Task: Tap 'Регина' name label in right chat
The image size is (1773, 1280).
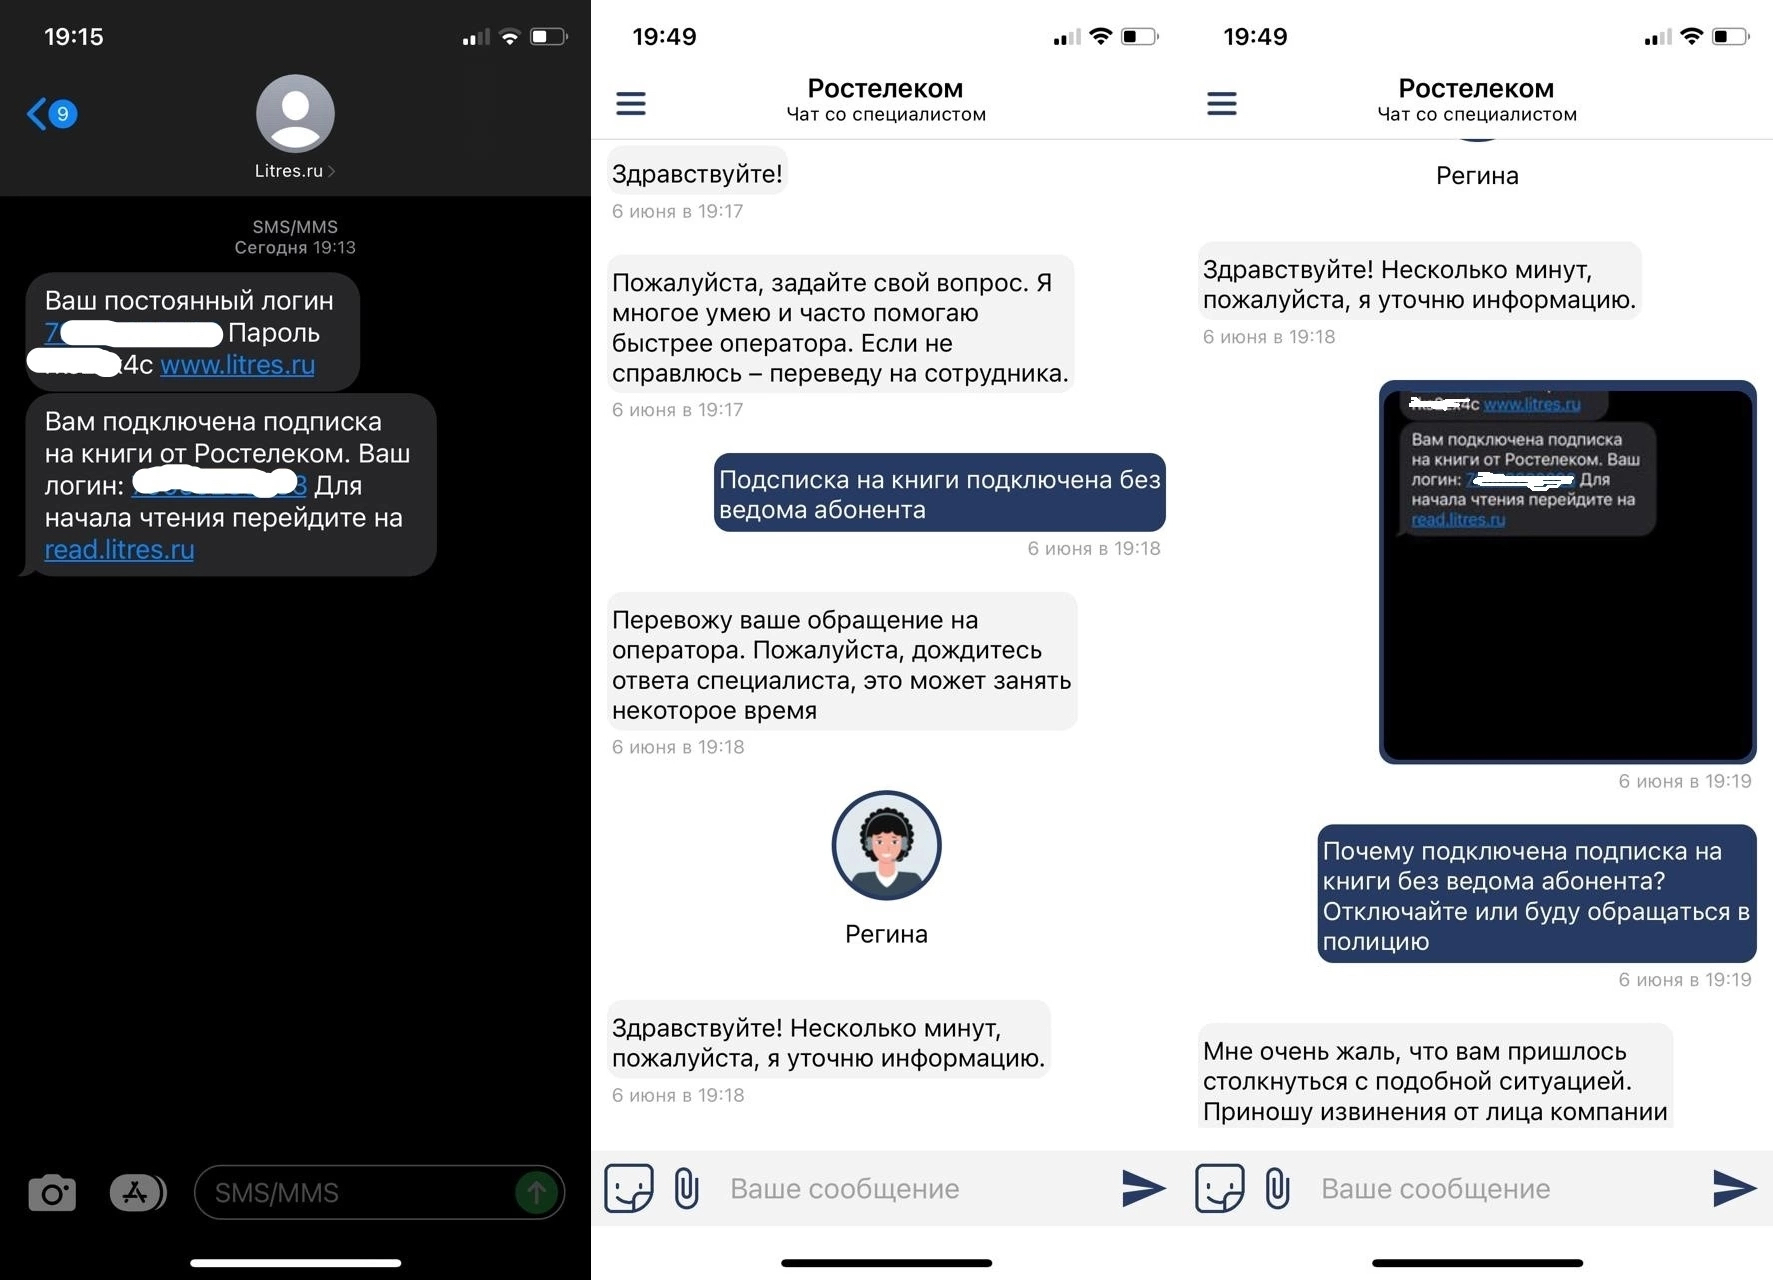Action: click(1477, 176)
